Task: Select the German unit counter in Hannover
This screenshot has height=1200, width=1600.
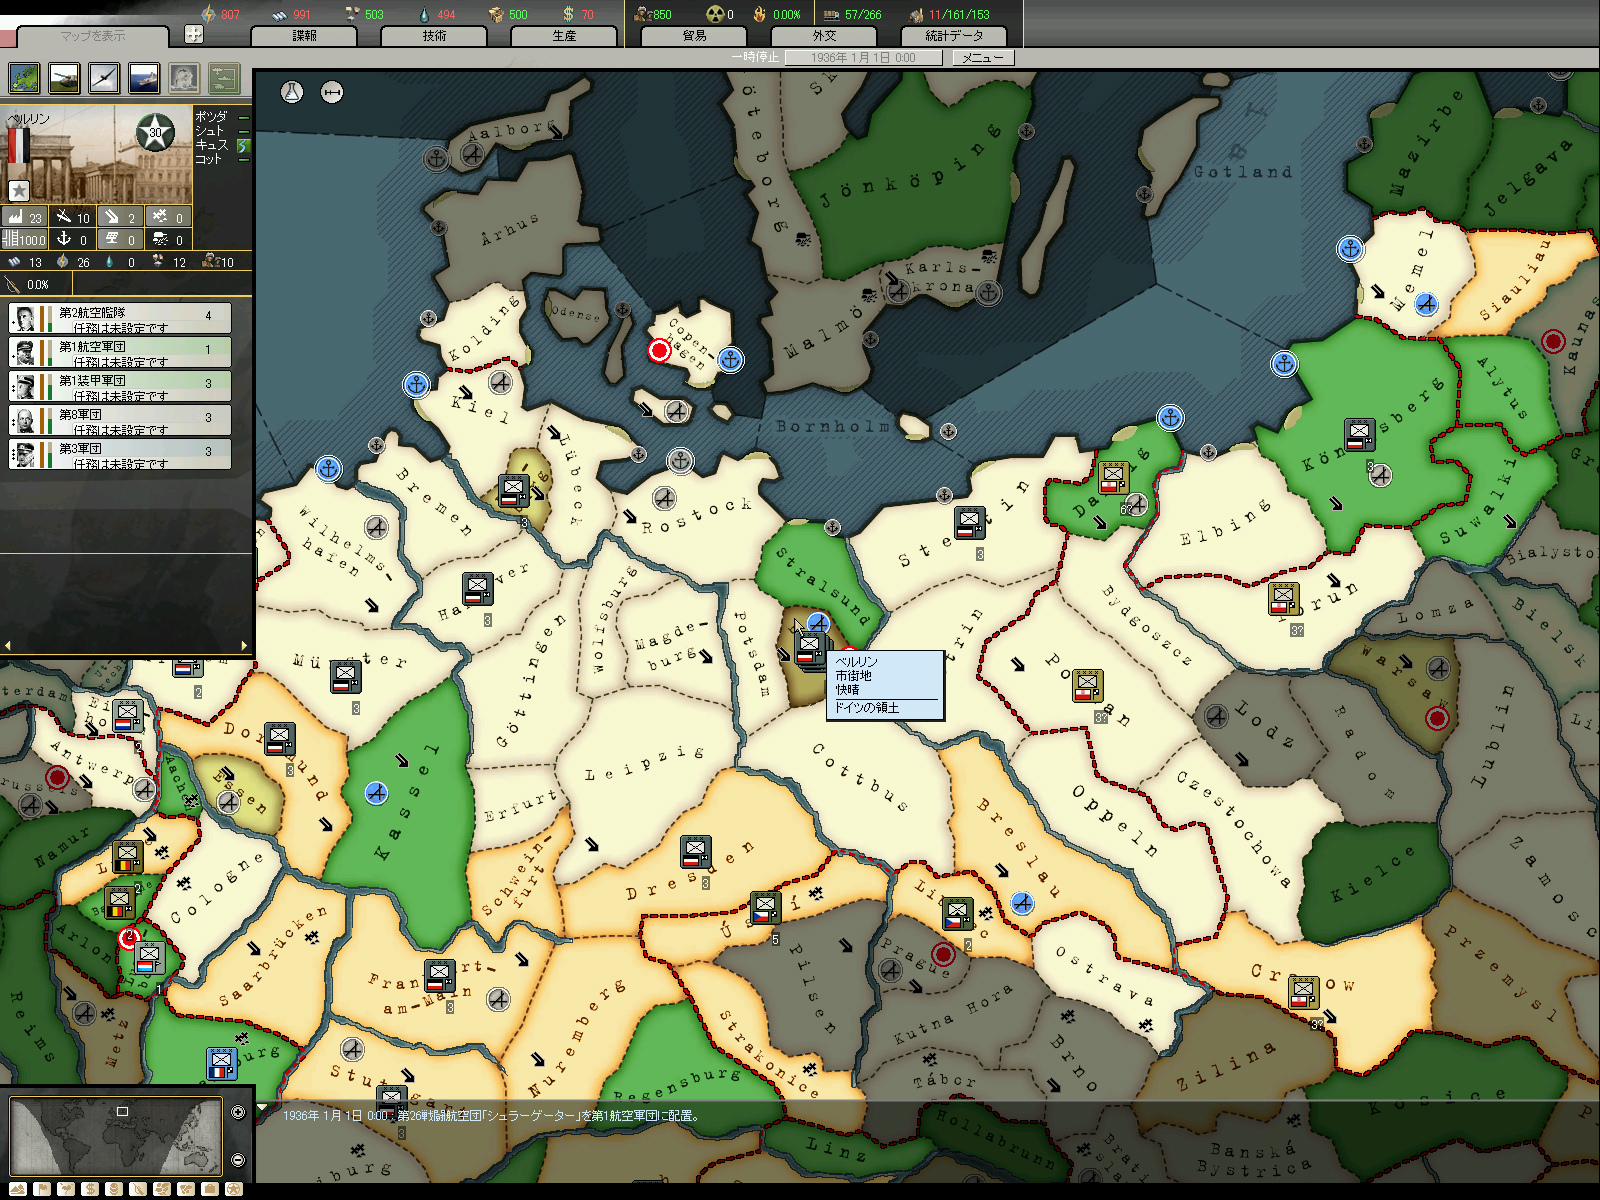Action: 478,590
